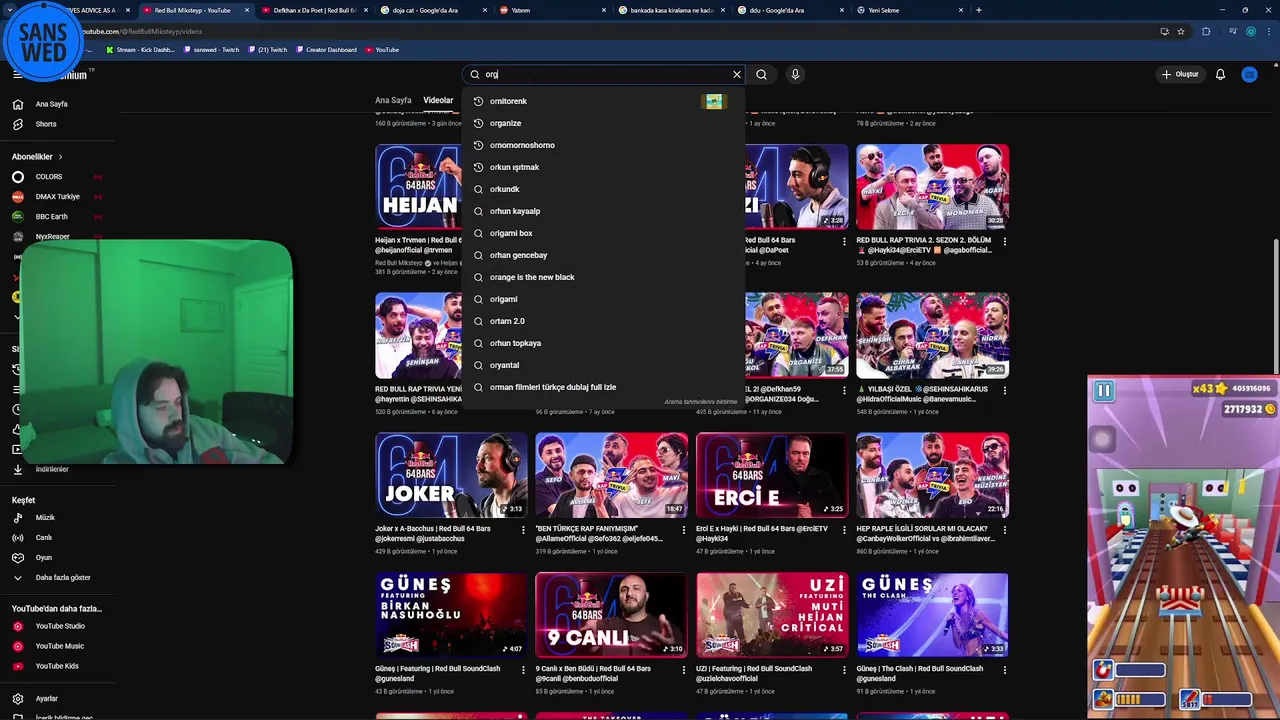Screen dimensions: 1280x720
Task: Open YouTube Kids link
Action: (x=57, y=666)
